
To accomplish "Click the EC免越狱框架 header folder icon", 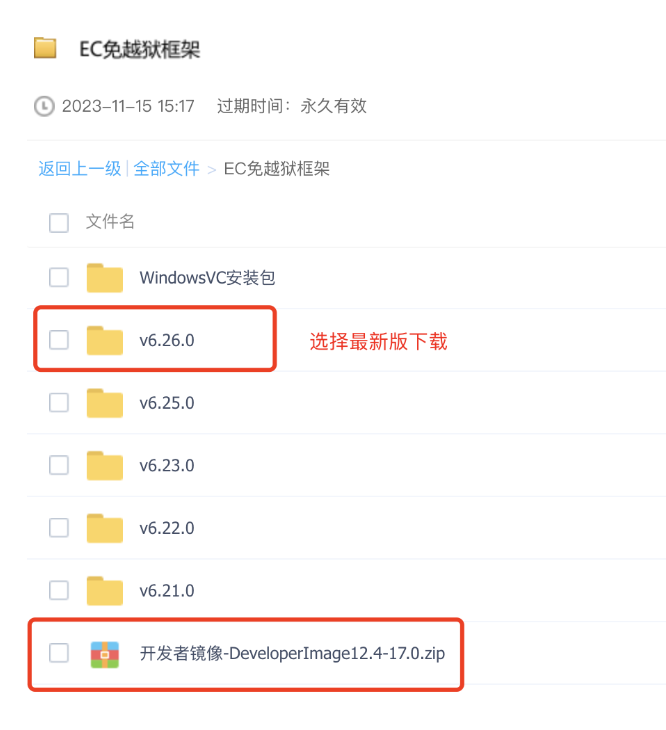I will coord(45,48).
